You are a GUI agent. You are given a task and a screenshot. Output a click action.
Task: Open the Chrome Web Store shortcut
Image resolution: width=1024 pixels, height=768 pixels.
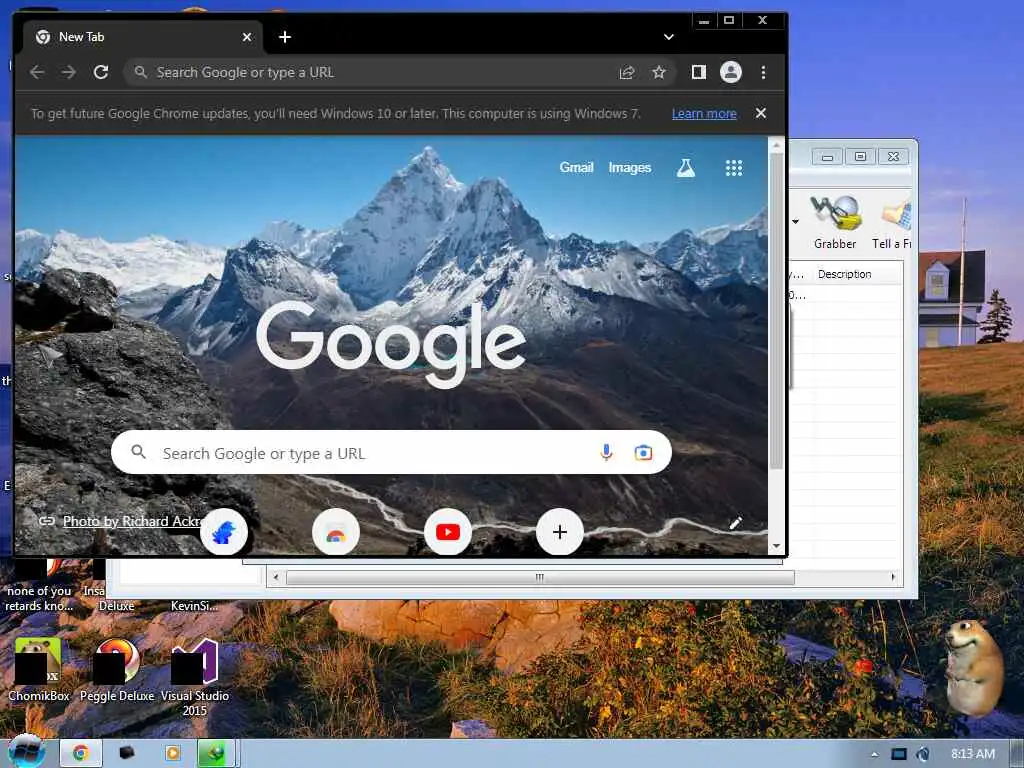click(336, 532)
